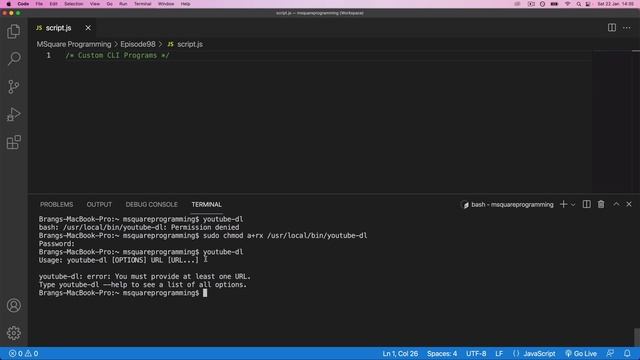
Task: Open the Run menu
Action: [x=123, y=4]
